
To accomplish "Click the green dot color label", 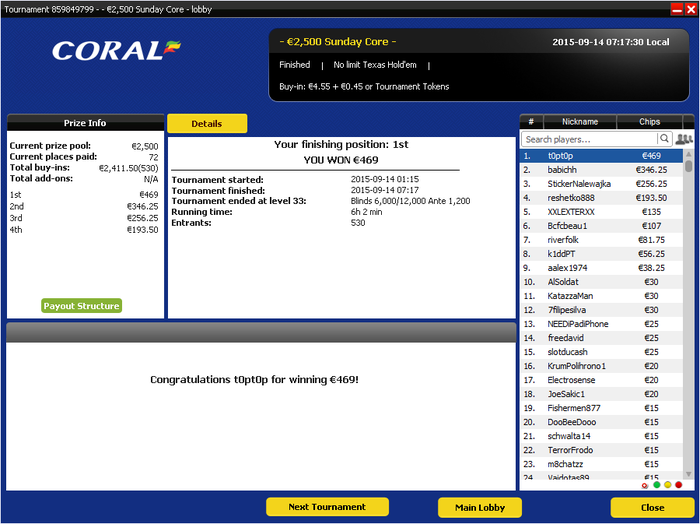I will click(x=656, y=485).
